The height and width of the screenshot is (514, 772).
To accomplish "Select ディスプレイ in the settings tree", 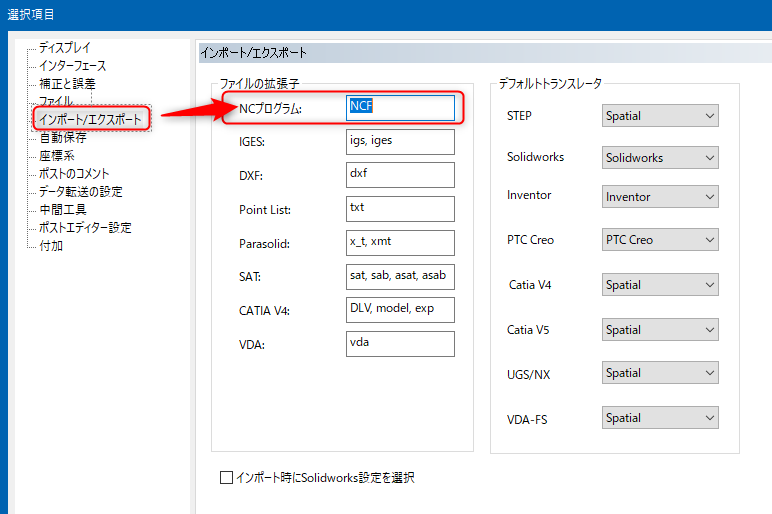I will pos(65,47).
